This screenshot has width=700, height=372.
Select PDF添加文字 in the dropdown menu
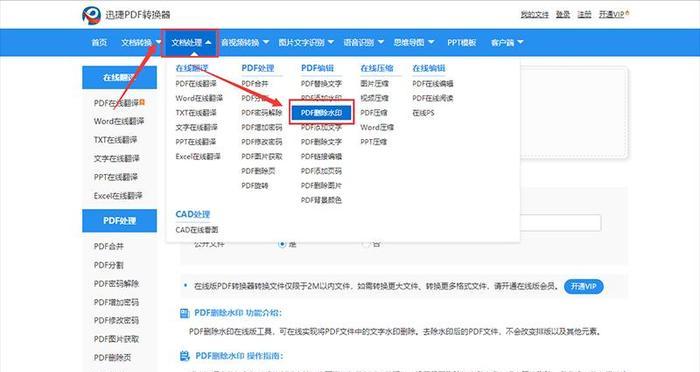321,127
